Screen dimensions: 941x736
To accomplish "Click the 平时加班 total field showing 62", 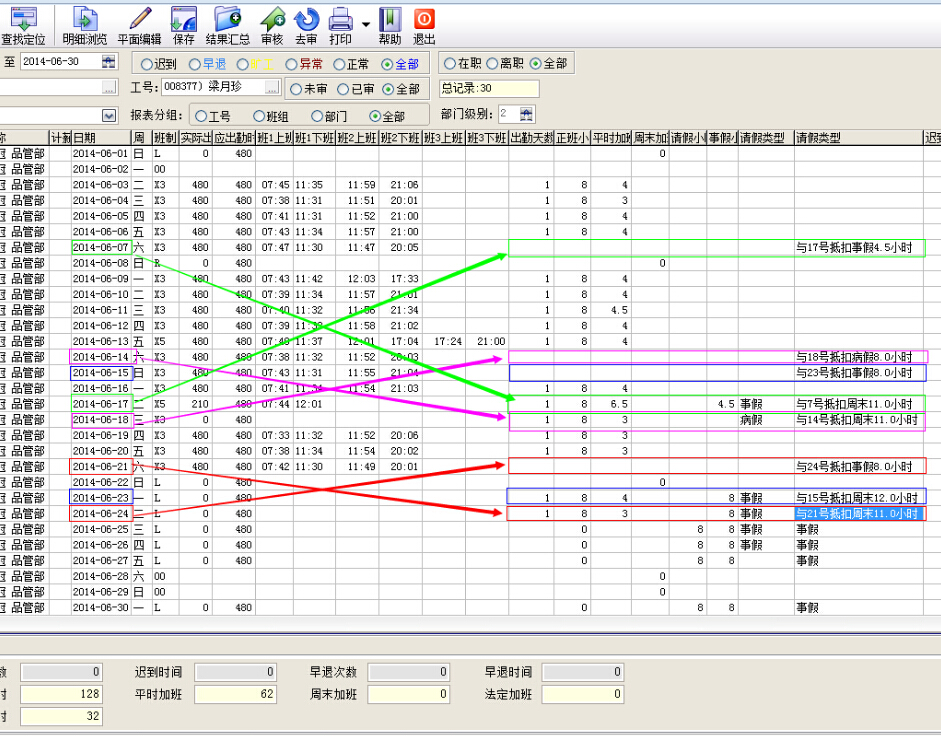I will pos(235,694).
